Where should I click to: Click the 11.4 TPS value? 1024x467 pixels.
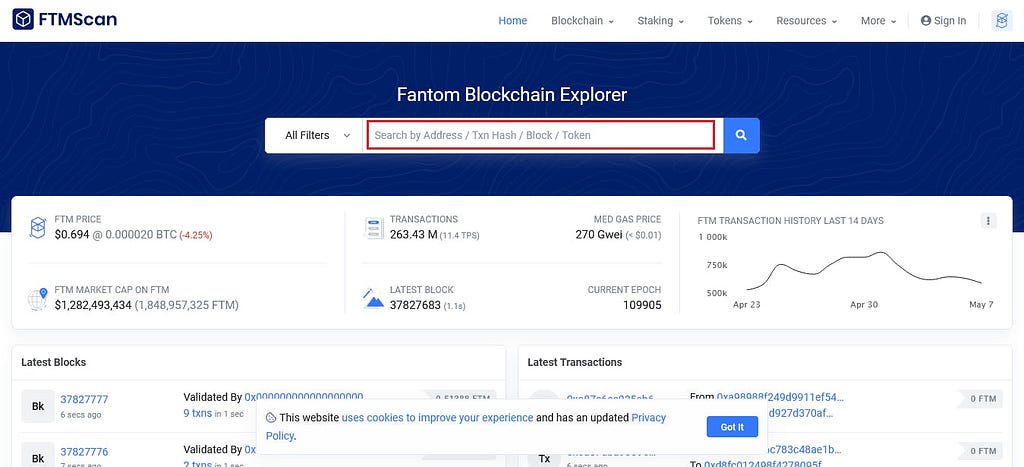tap(459, 235)
